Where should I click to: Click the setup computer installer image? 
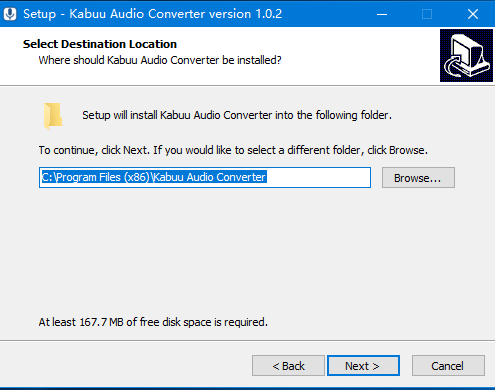point(466,55)
